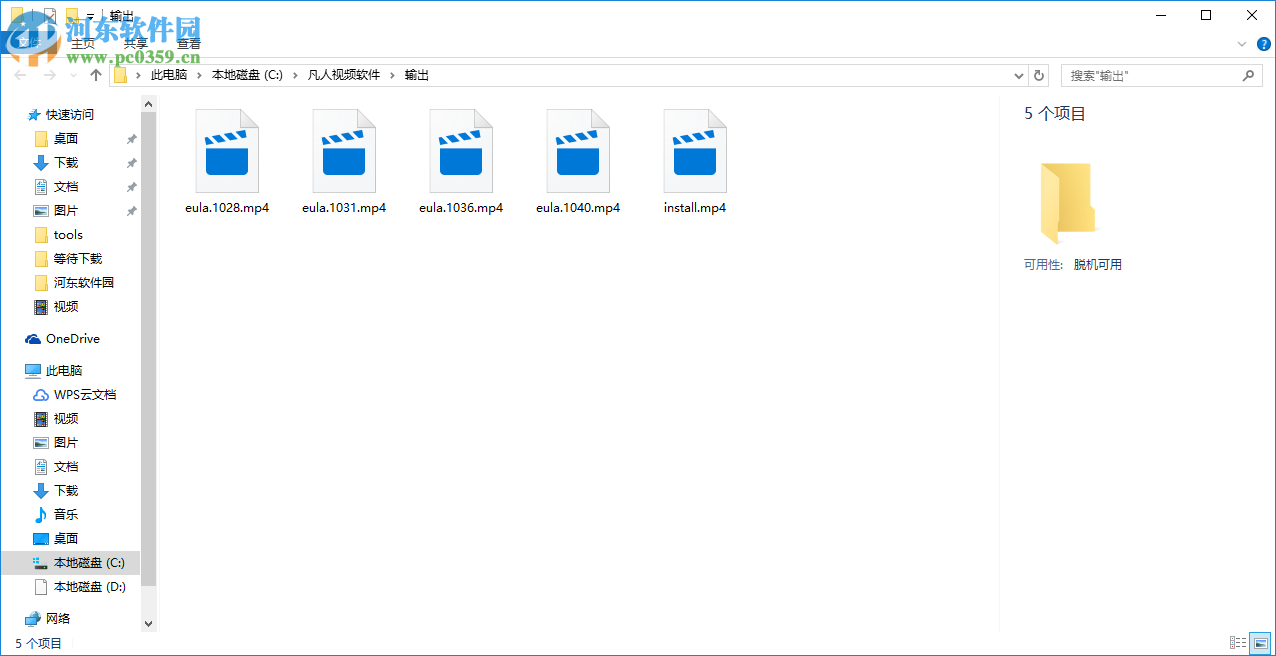Open 音乐 folder in sidebar

(66, 515)
